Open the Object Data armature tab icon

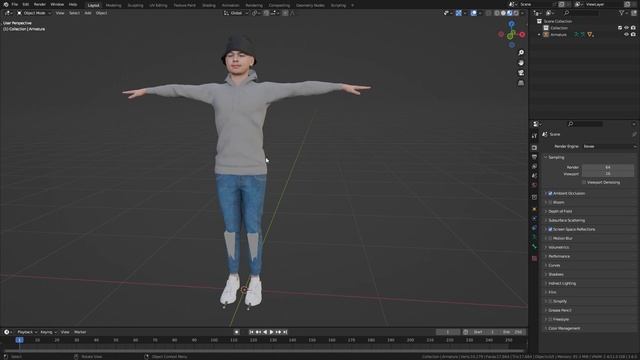coord(534,237)
